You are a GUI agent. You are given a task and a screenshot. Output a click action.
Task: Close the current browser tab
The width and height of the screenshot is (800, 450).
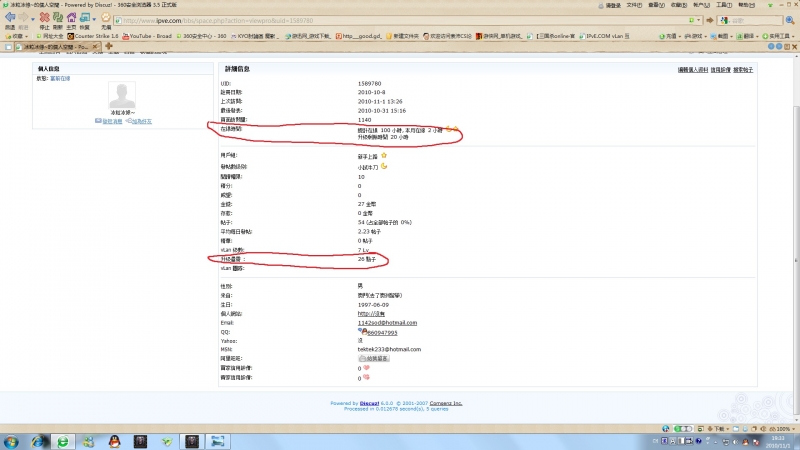click(x=95, y=46)
